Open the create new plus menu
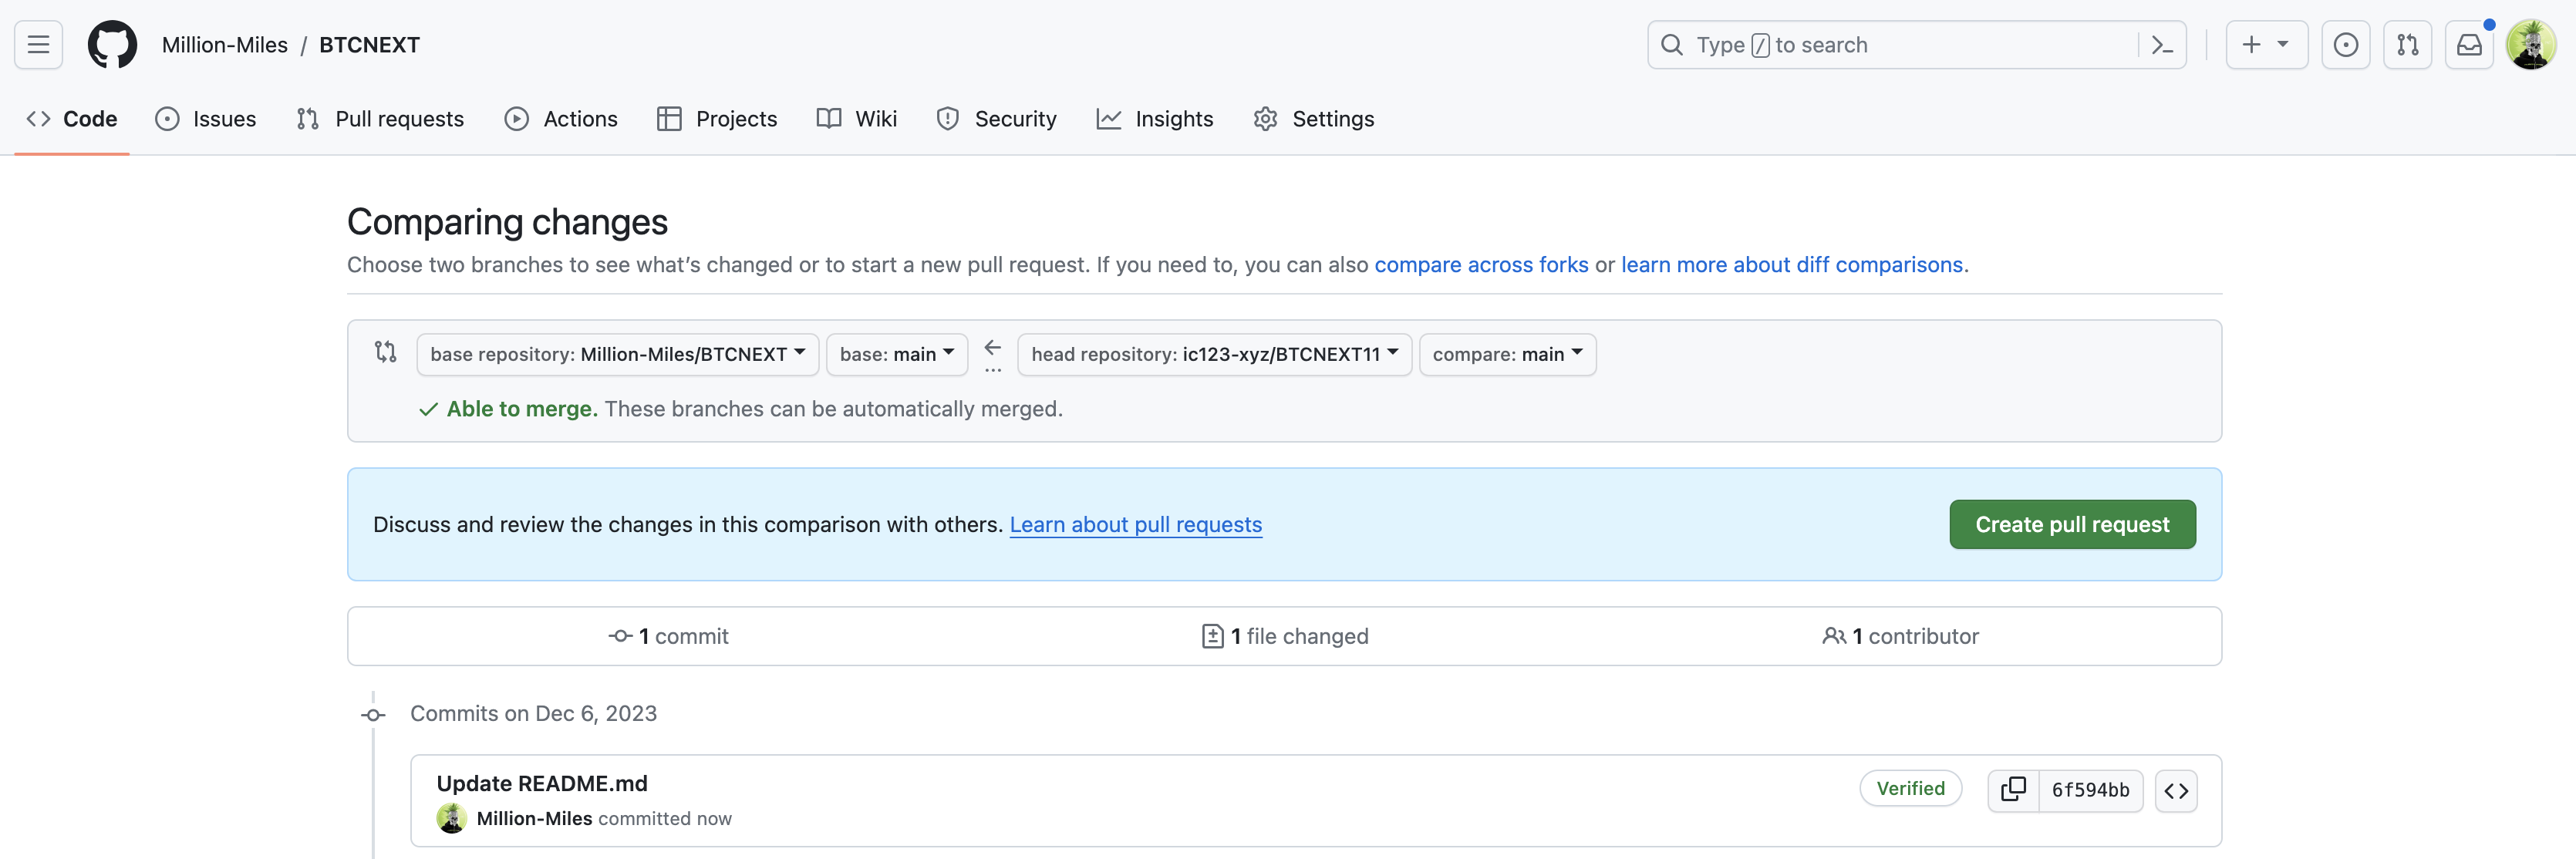The width and height of the screenshot is (2576, 859). click(x=2266, y=45)
